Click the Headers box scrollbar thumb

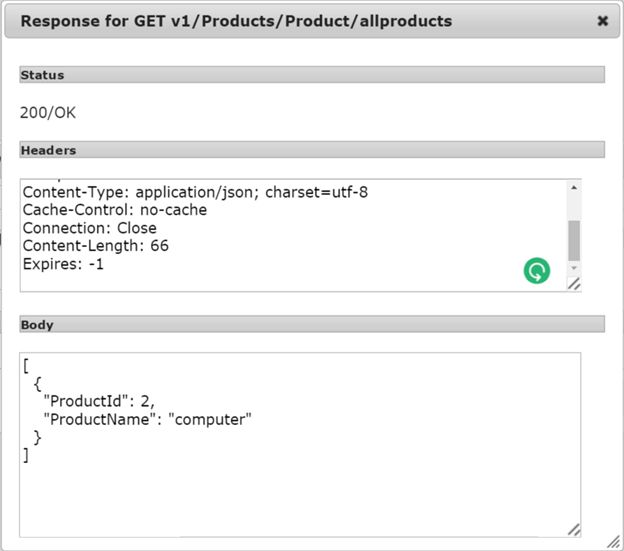[573, 239]
